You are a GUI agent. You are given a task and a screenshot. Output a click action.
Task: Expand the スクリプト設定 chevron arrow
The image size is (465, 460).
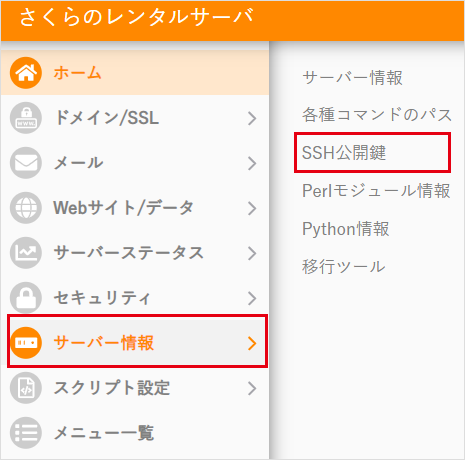click(252, 388)
